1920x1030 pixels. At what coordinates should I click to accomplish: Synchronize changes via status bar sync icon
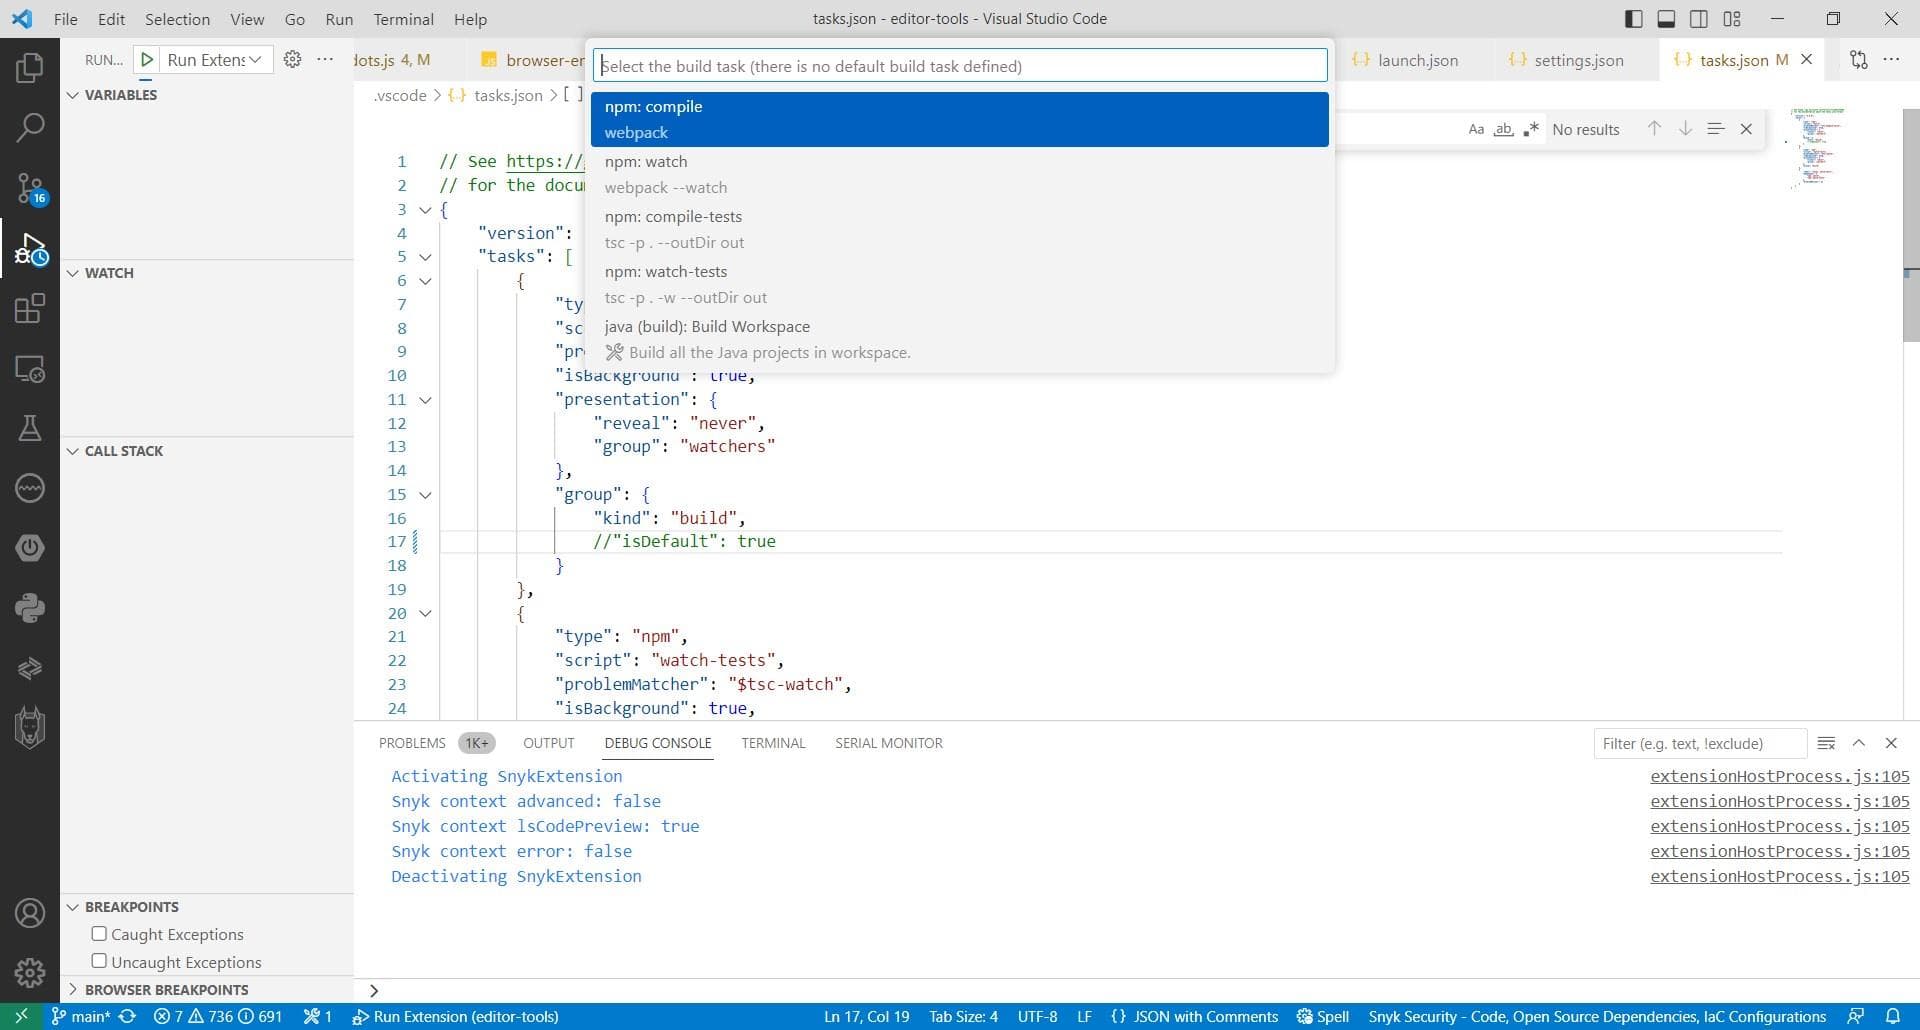[127, 1016]
